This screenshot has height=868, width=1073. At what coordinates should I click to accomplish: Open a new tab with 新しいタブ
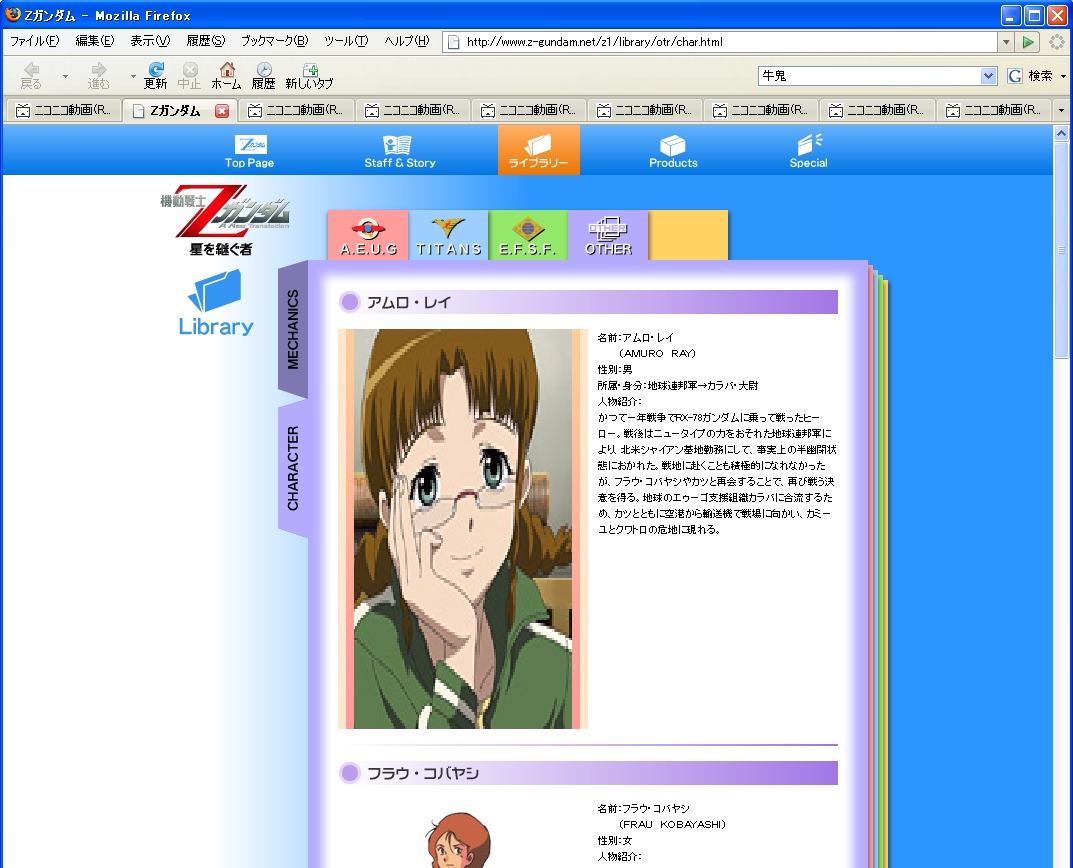point(309,75)
